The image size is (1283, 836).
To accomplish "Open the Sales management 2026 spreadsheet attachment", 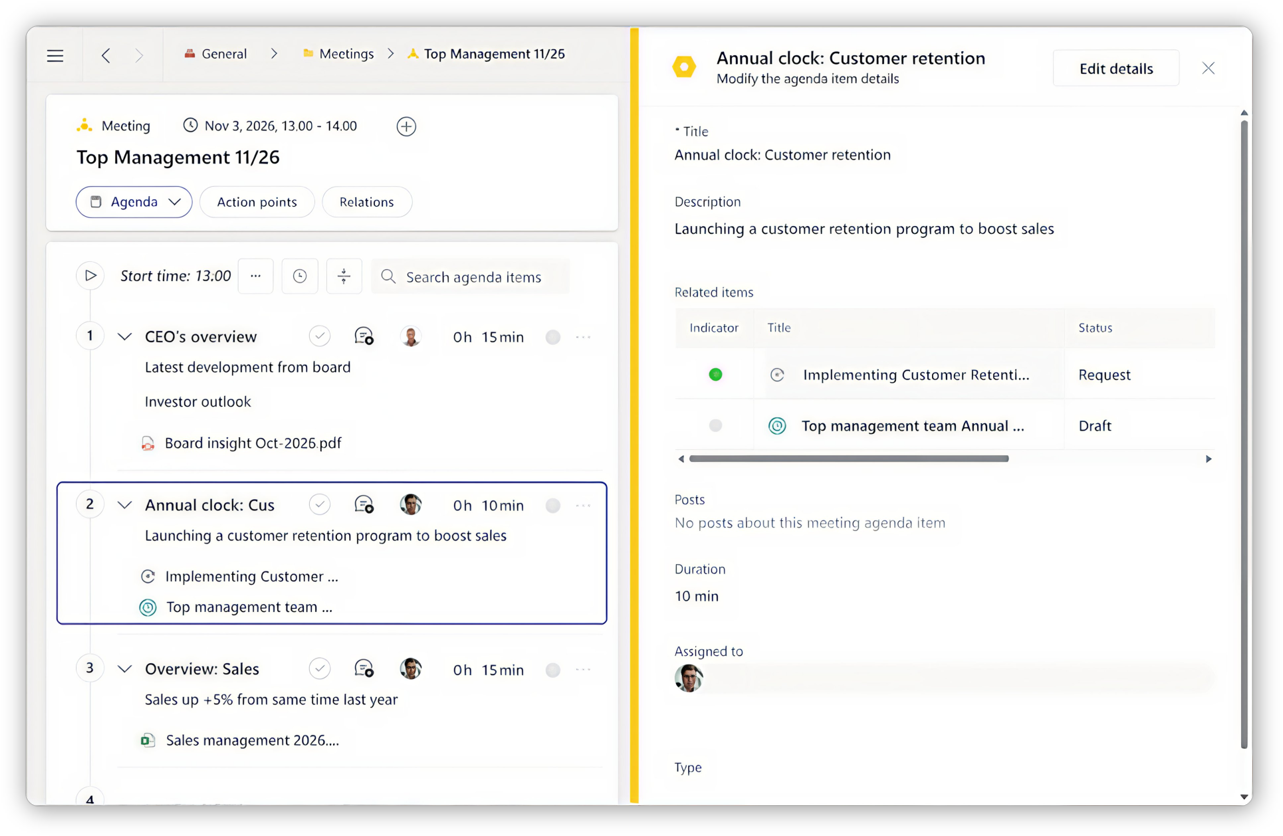I will click(251, 741).
